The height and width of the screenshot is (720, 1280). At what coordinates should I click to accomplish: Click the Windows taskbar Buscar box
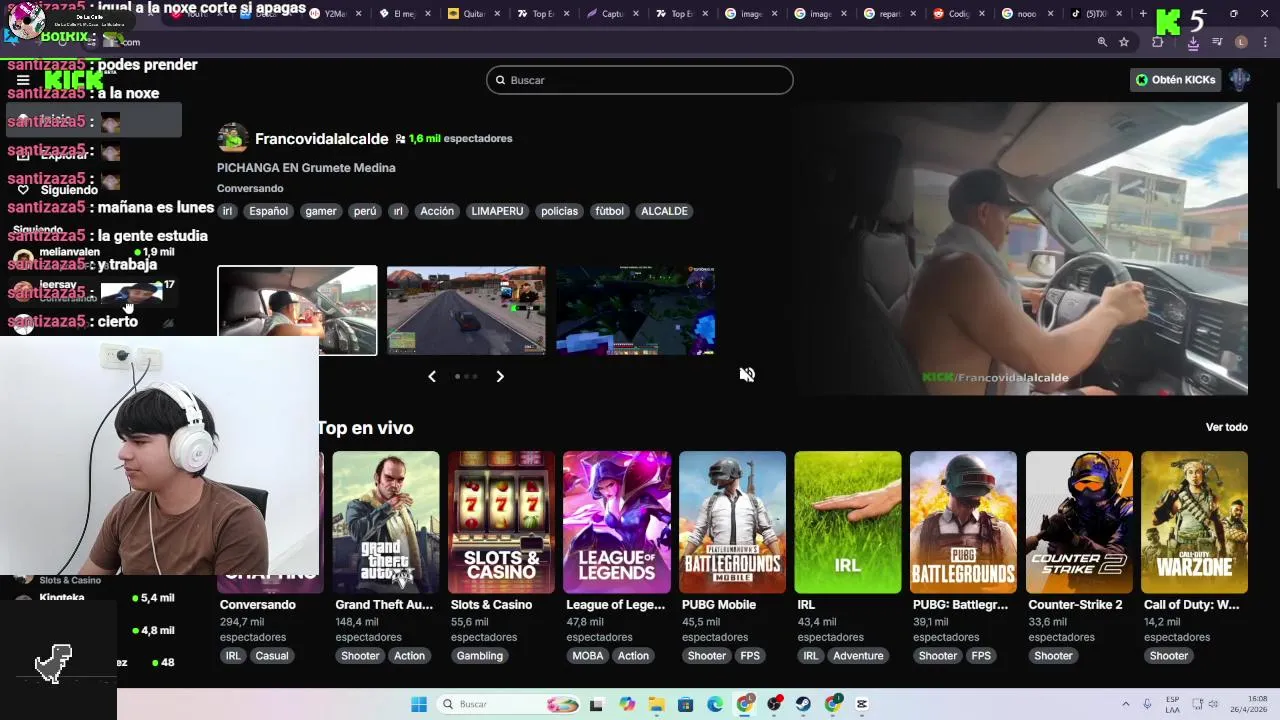coord(507,704)
